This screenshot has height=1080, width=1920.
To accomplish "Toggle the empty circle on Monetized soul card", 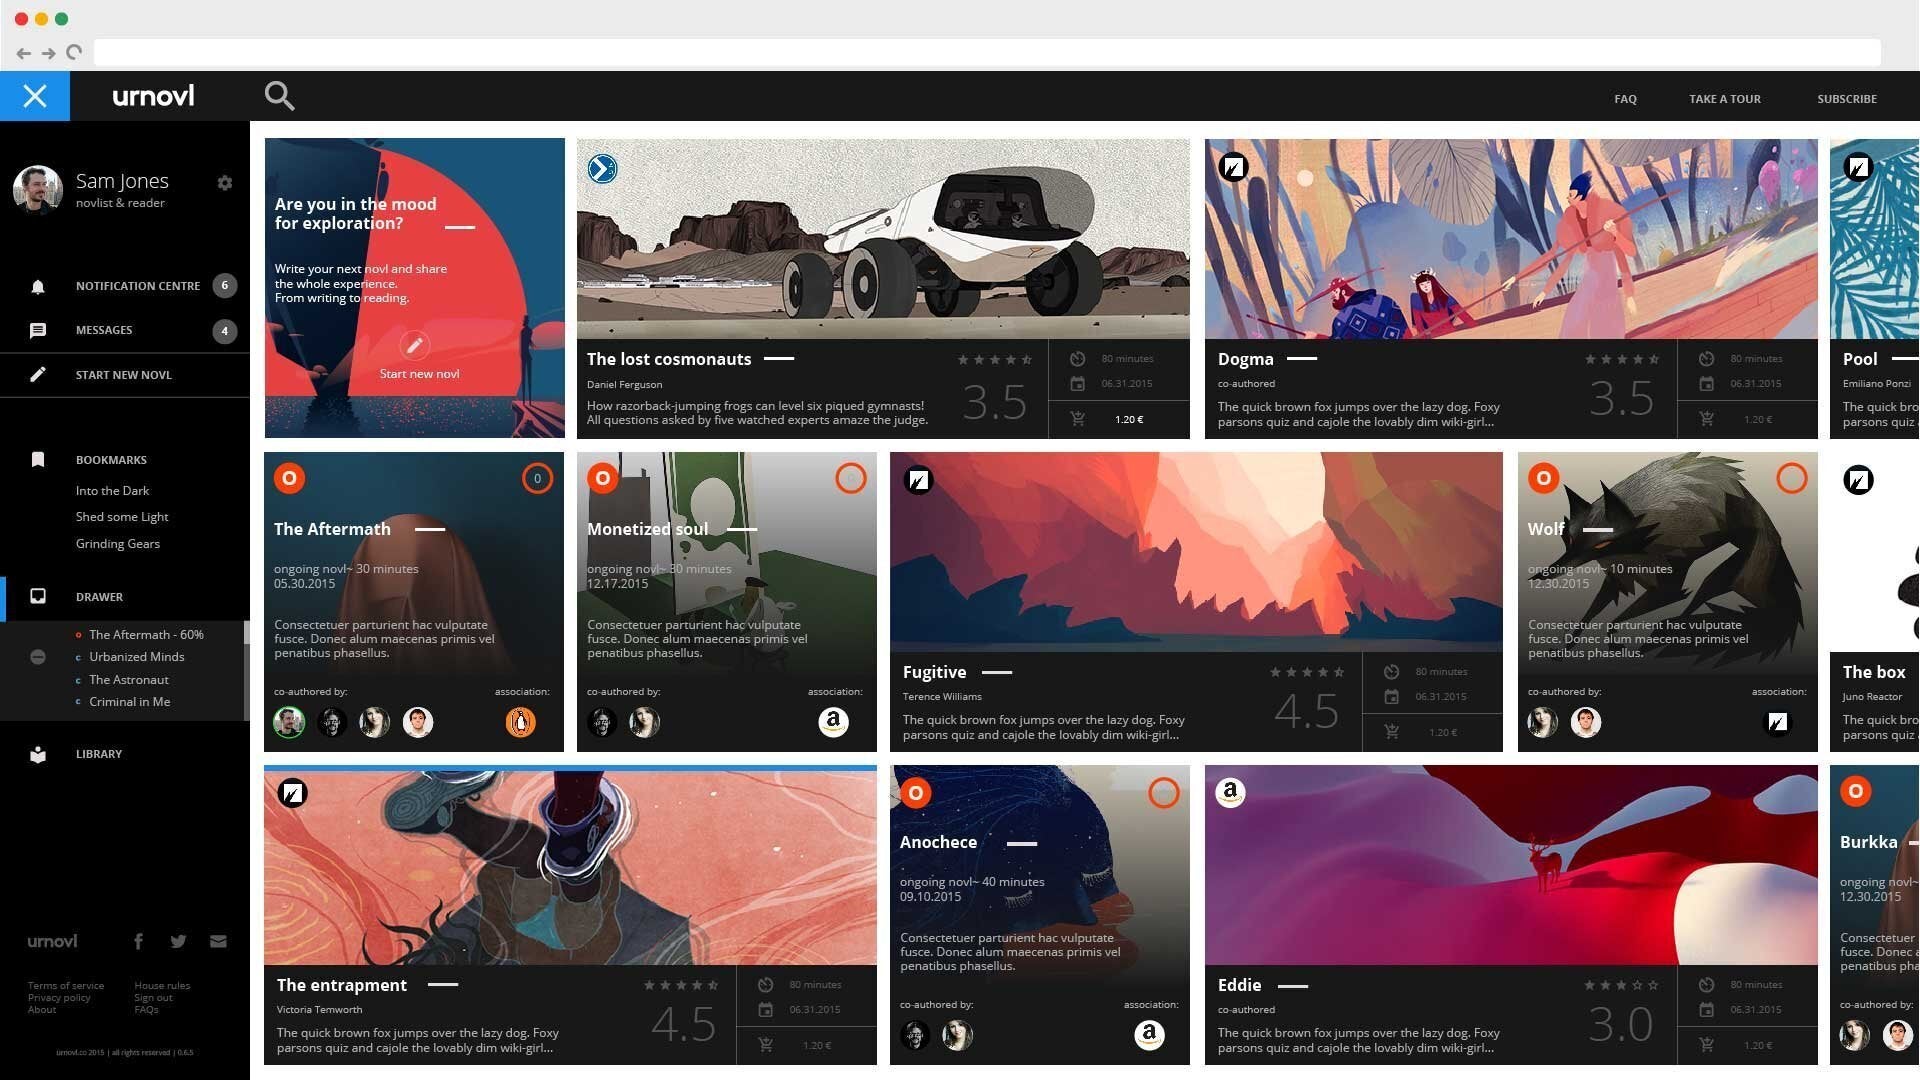I will pyautogui.click(x=851, y=478).
